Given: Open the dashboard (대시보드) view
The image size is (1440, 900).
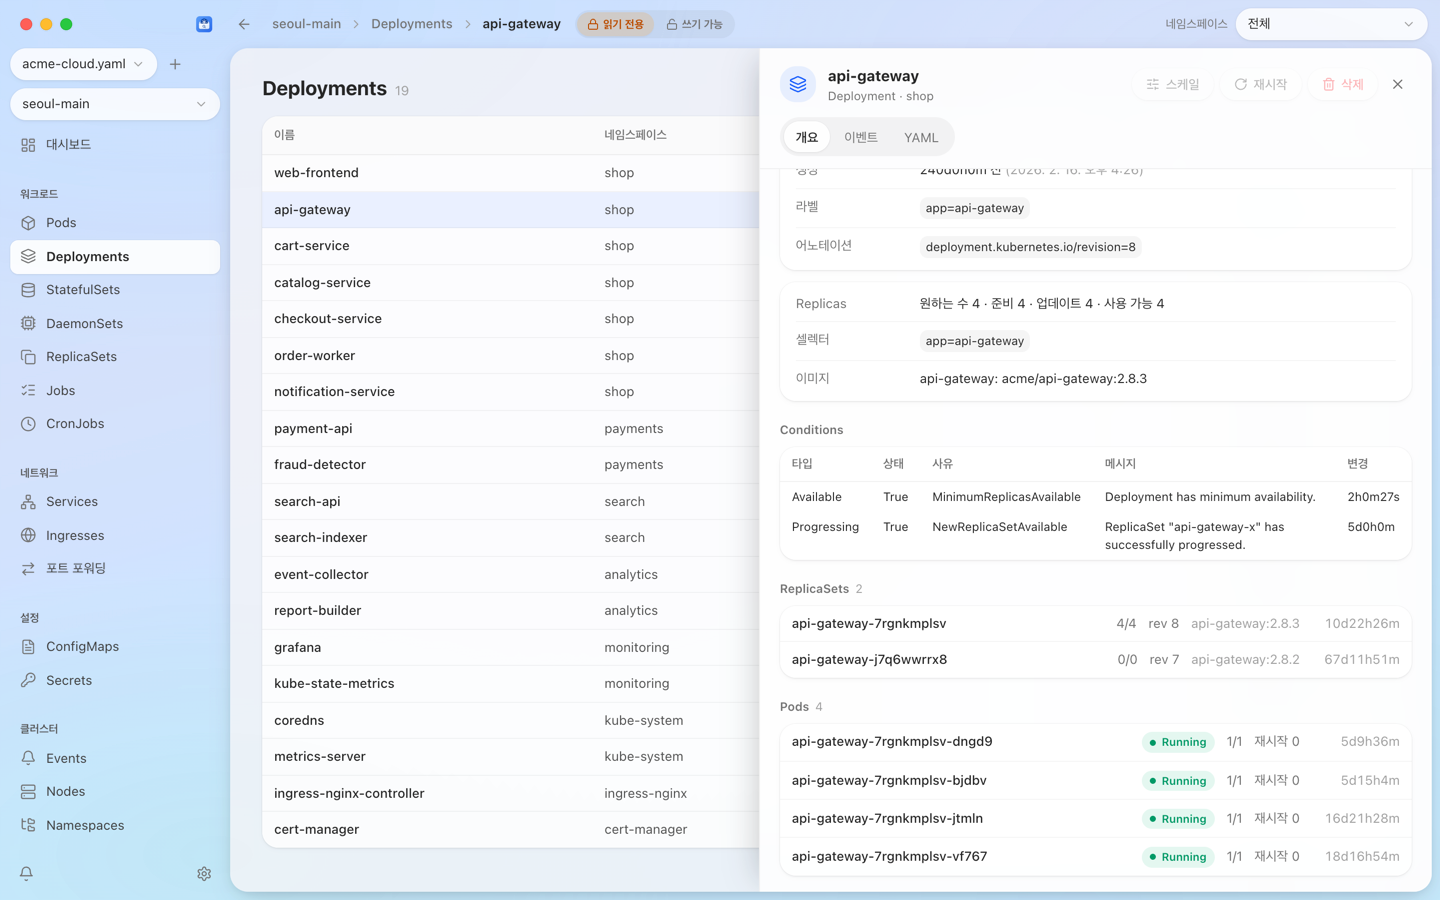Looking at the screenshot, I should click(x=115, y=145).
